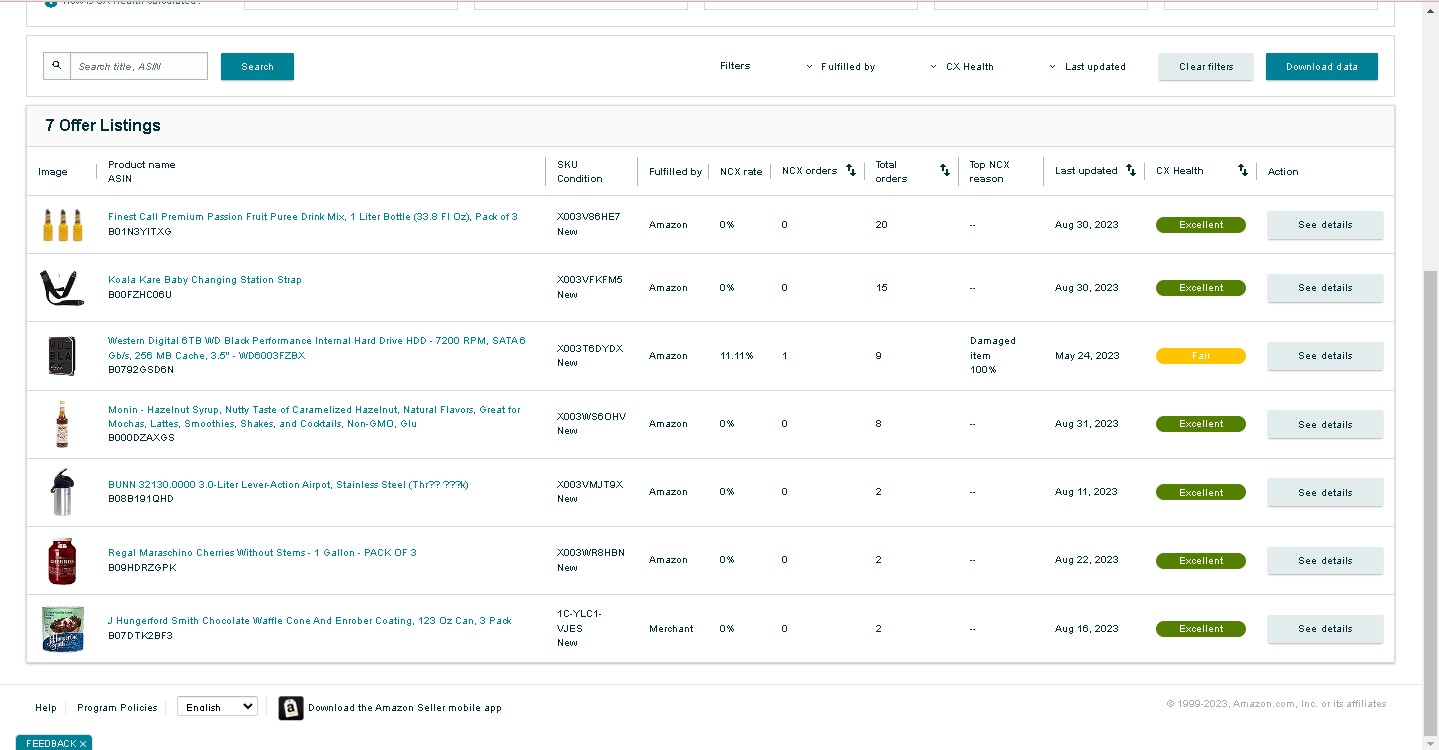Click the Download data button
The height and width of the screenshot is (750, 1439).
pos(1322,67)
